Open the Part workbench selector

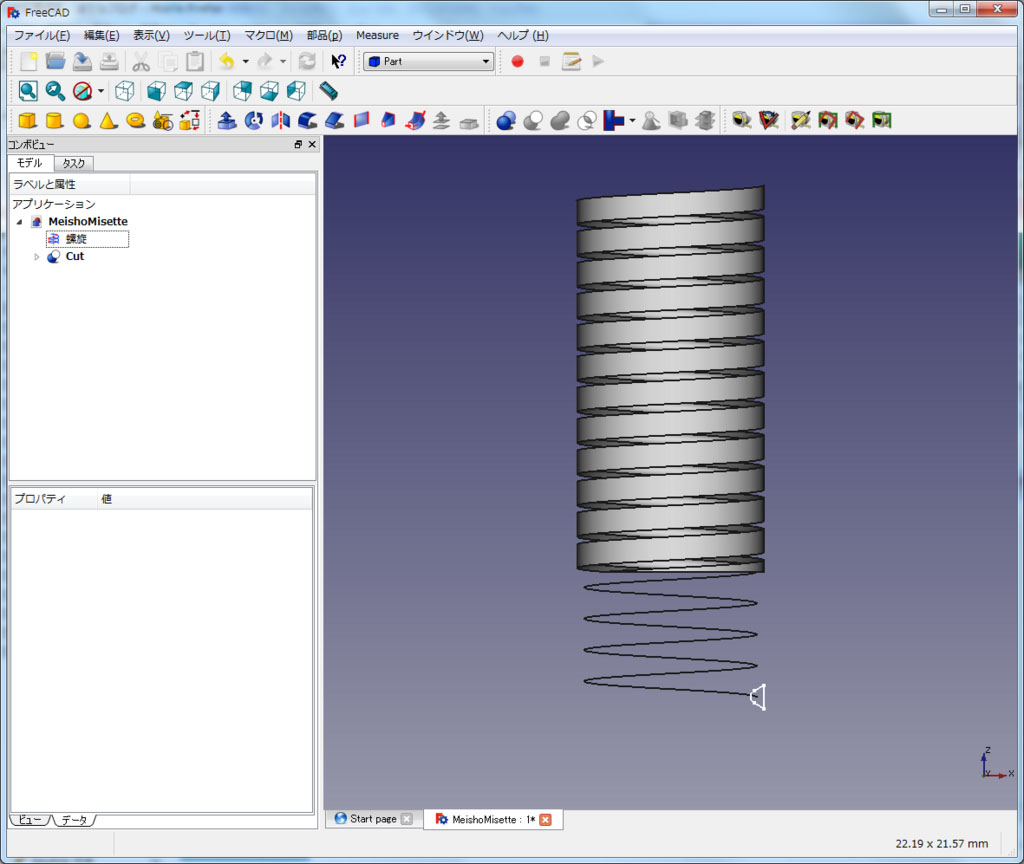(x=428, y=61)
